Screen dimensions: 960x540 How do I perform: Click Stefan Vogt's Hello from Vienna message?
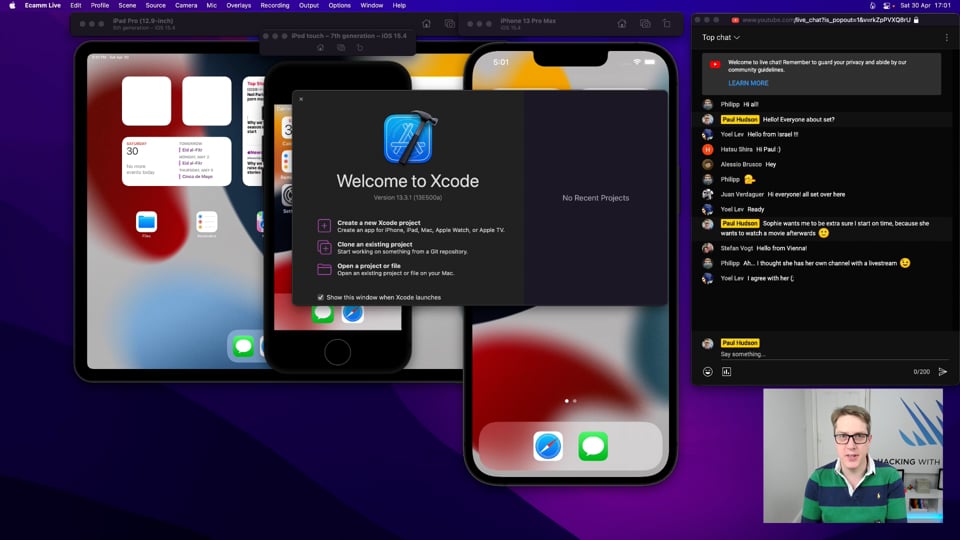click(x=781, y=248)
